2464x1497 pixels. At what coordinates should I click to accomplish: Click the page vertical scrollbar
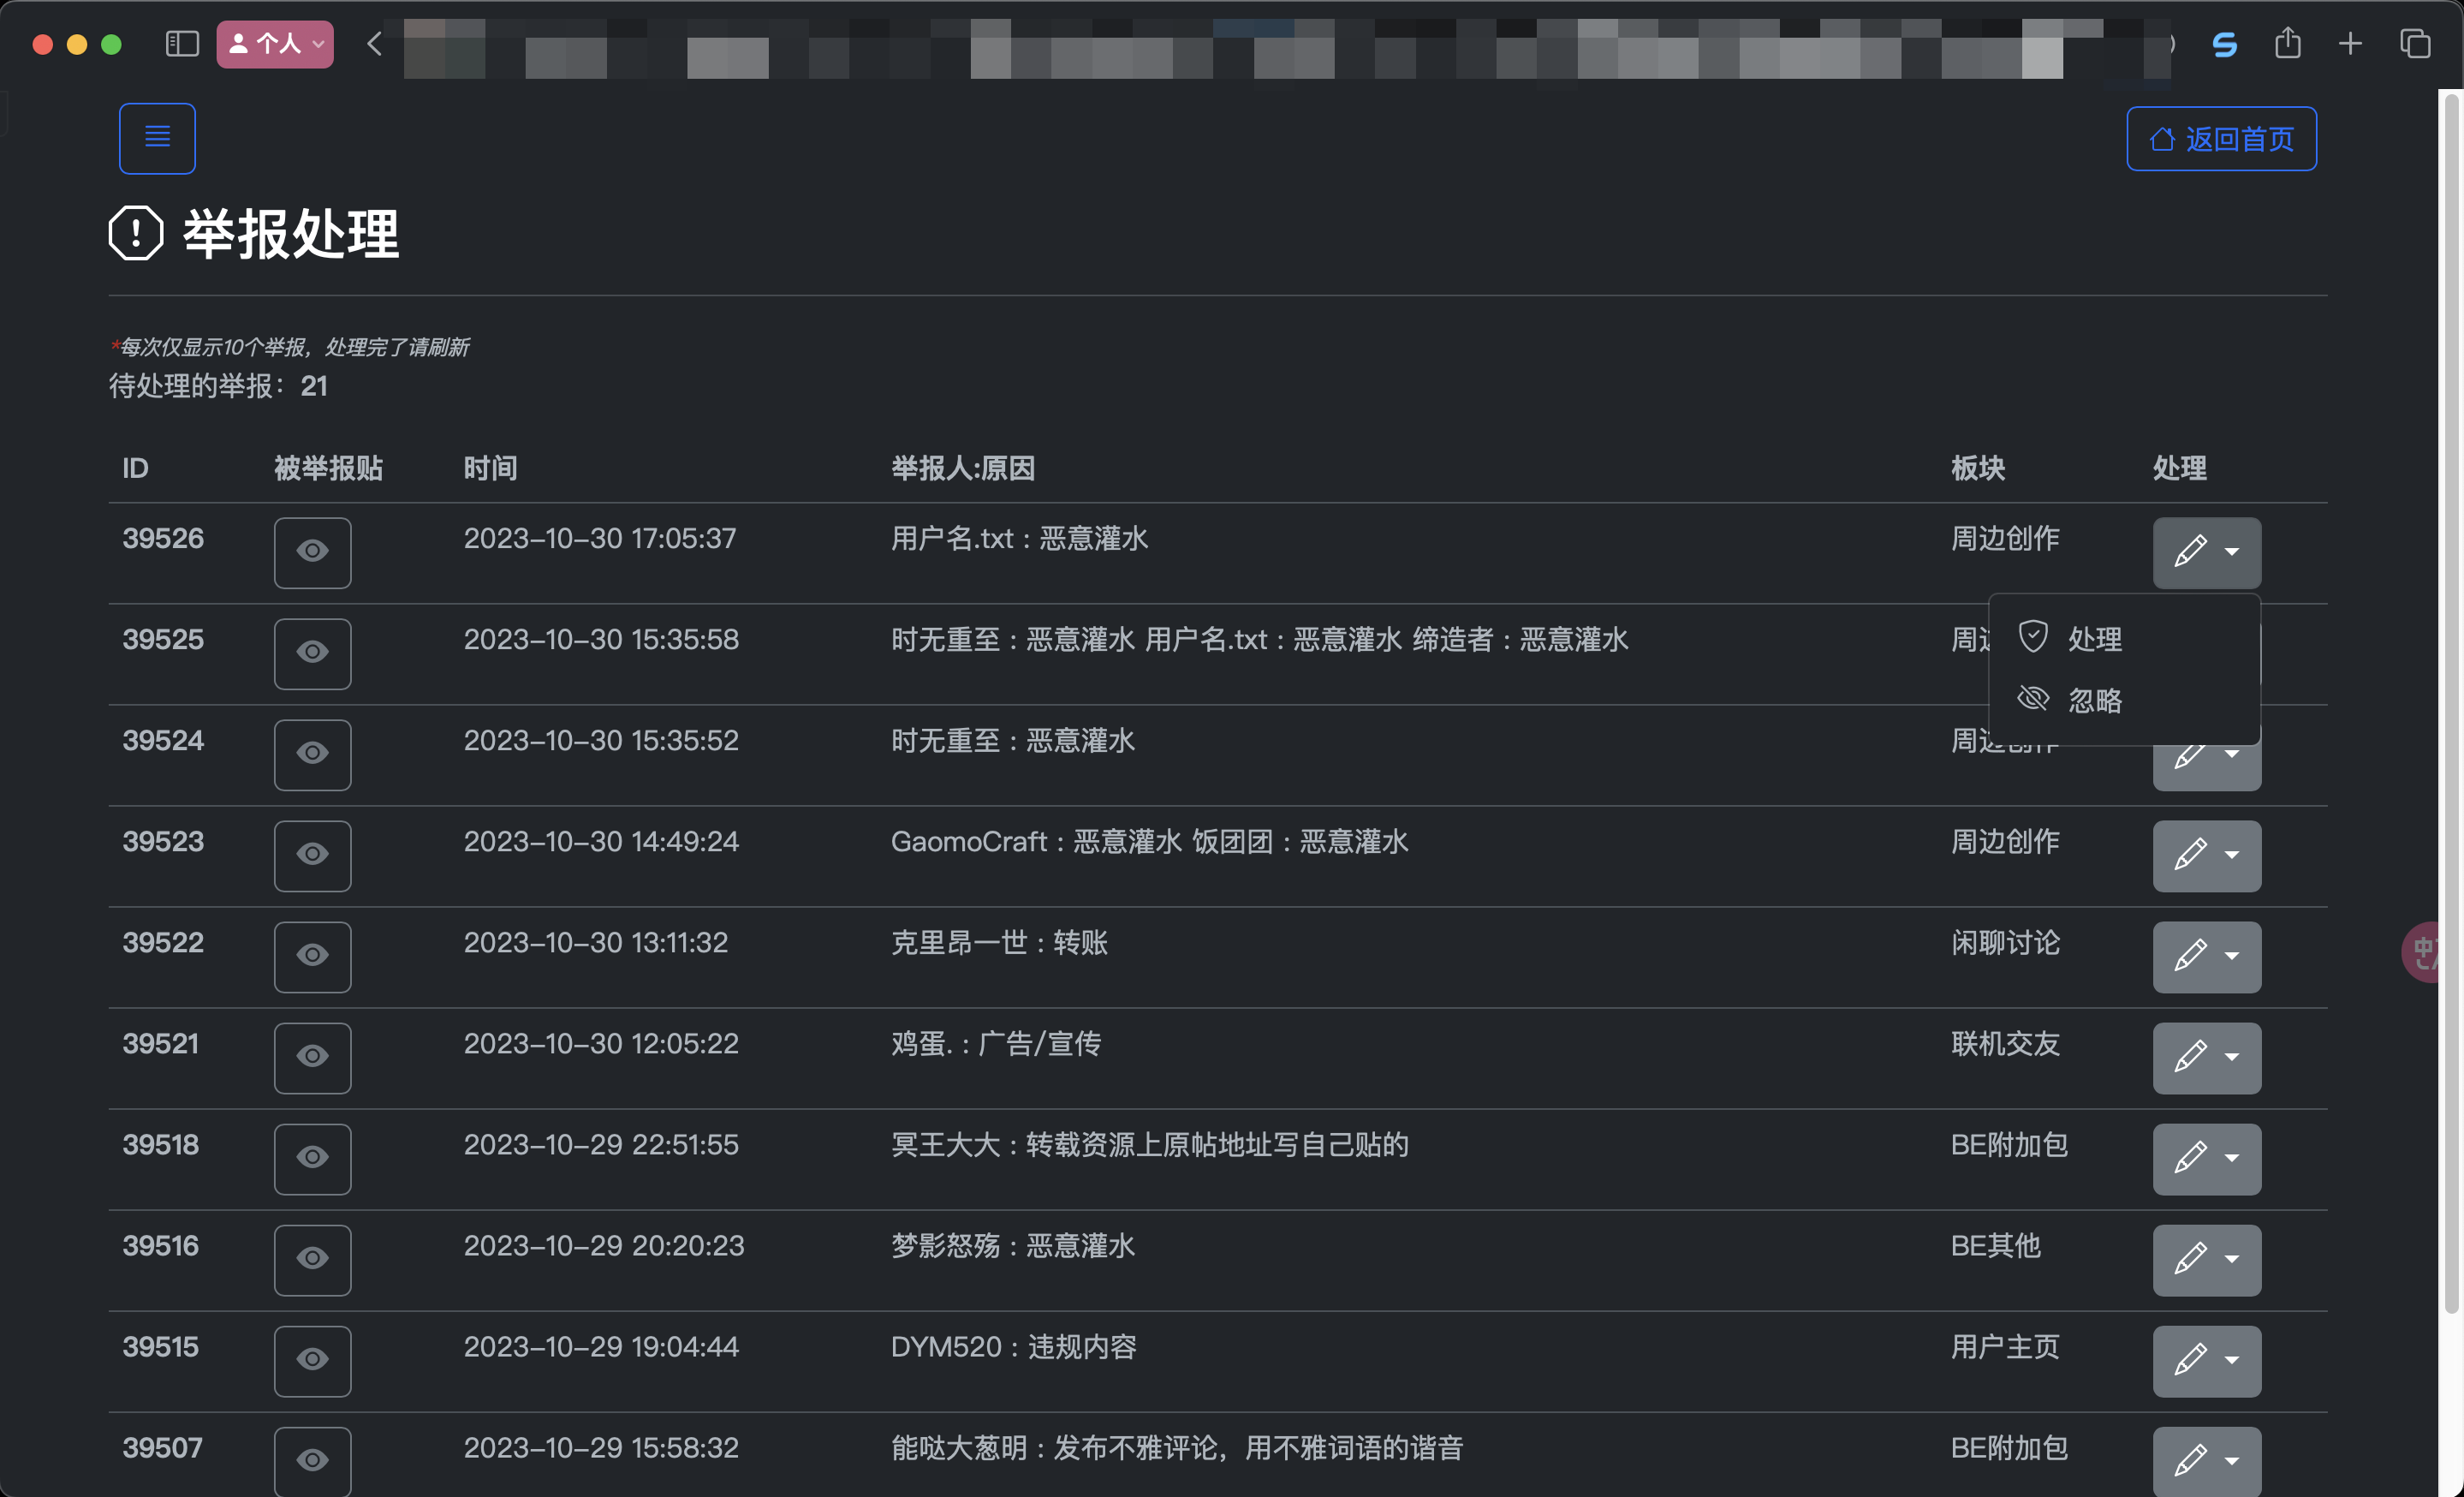point(2451,702)
